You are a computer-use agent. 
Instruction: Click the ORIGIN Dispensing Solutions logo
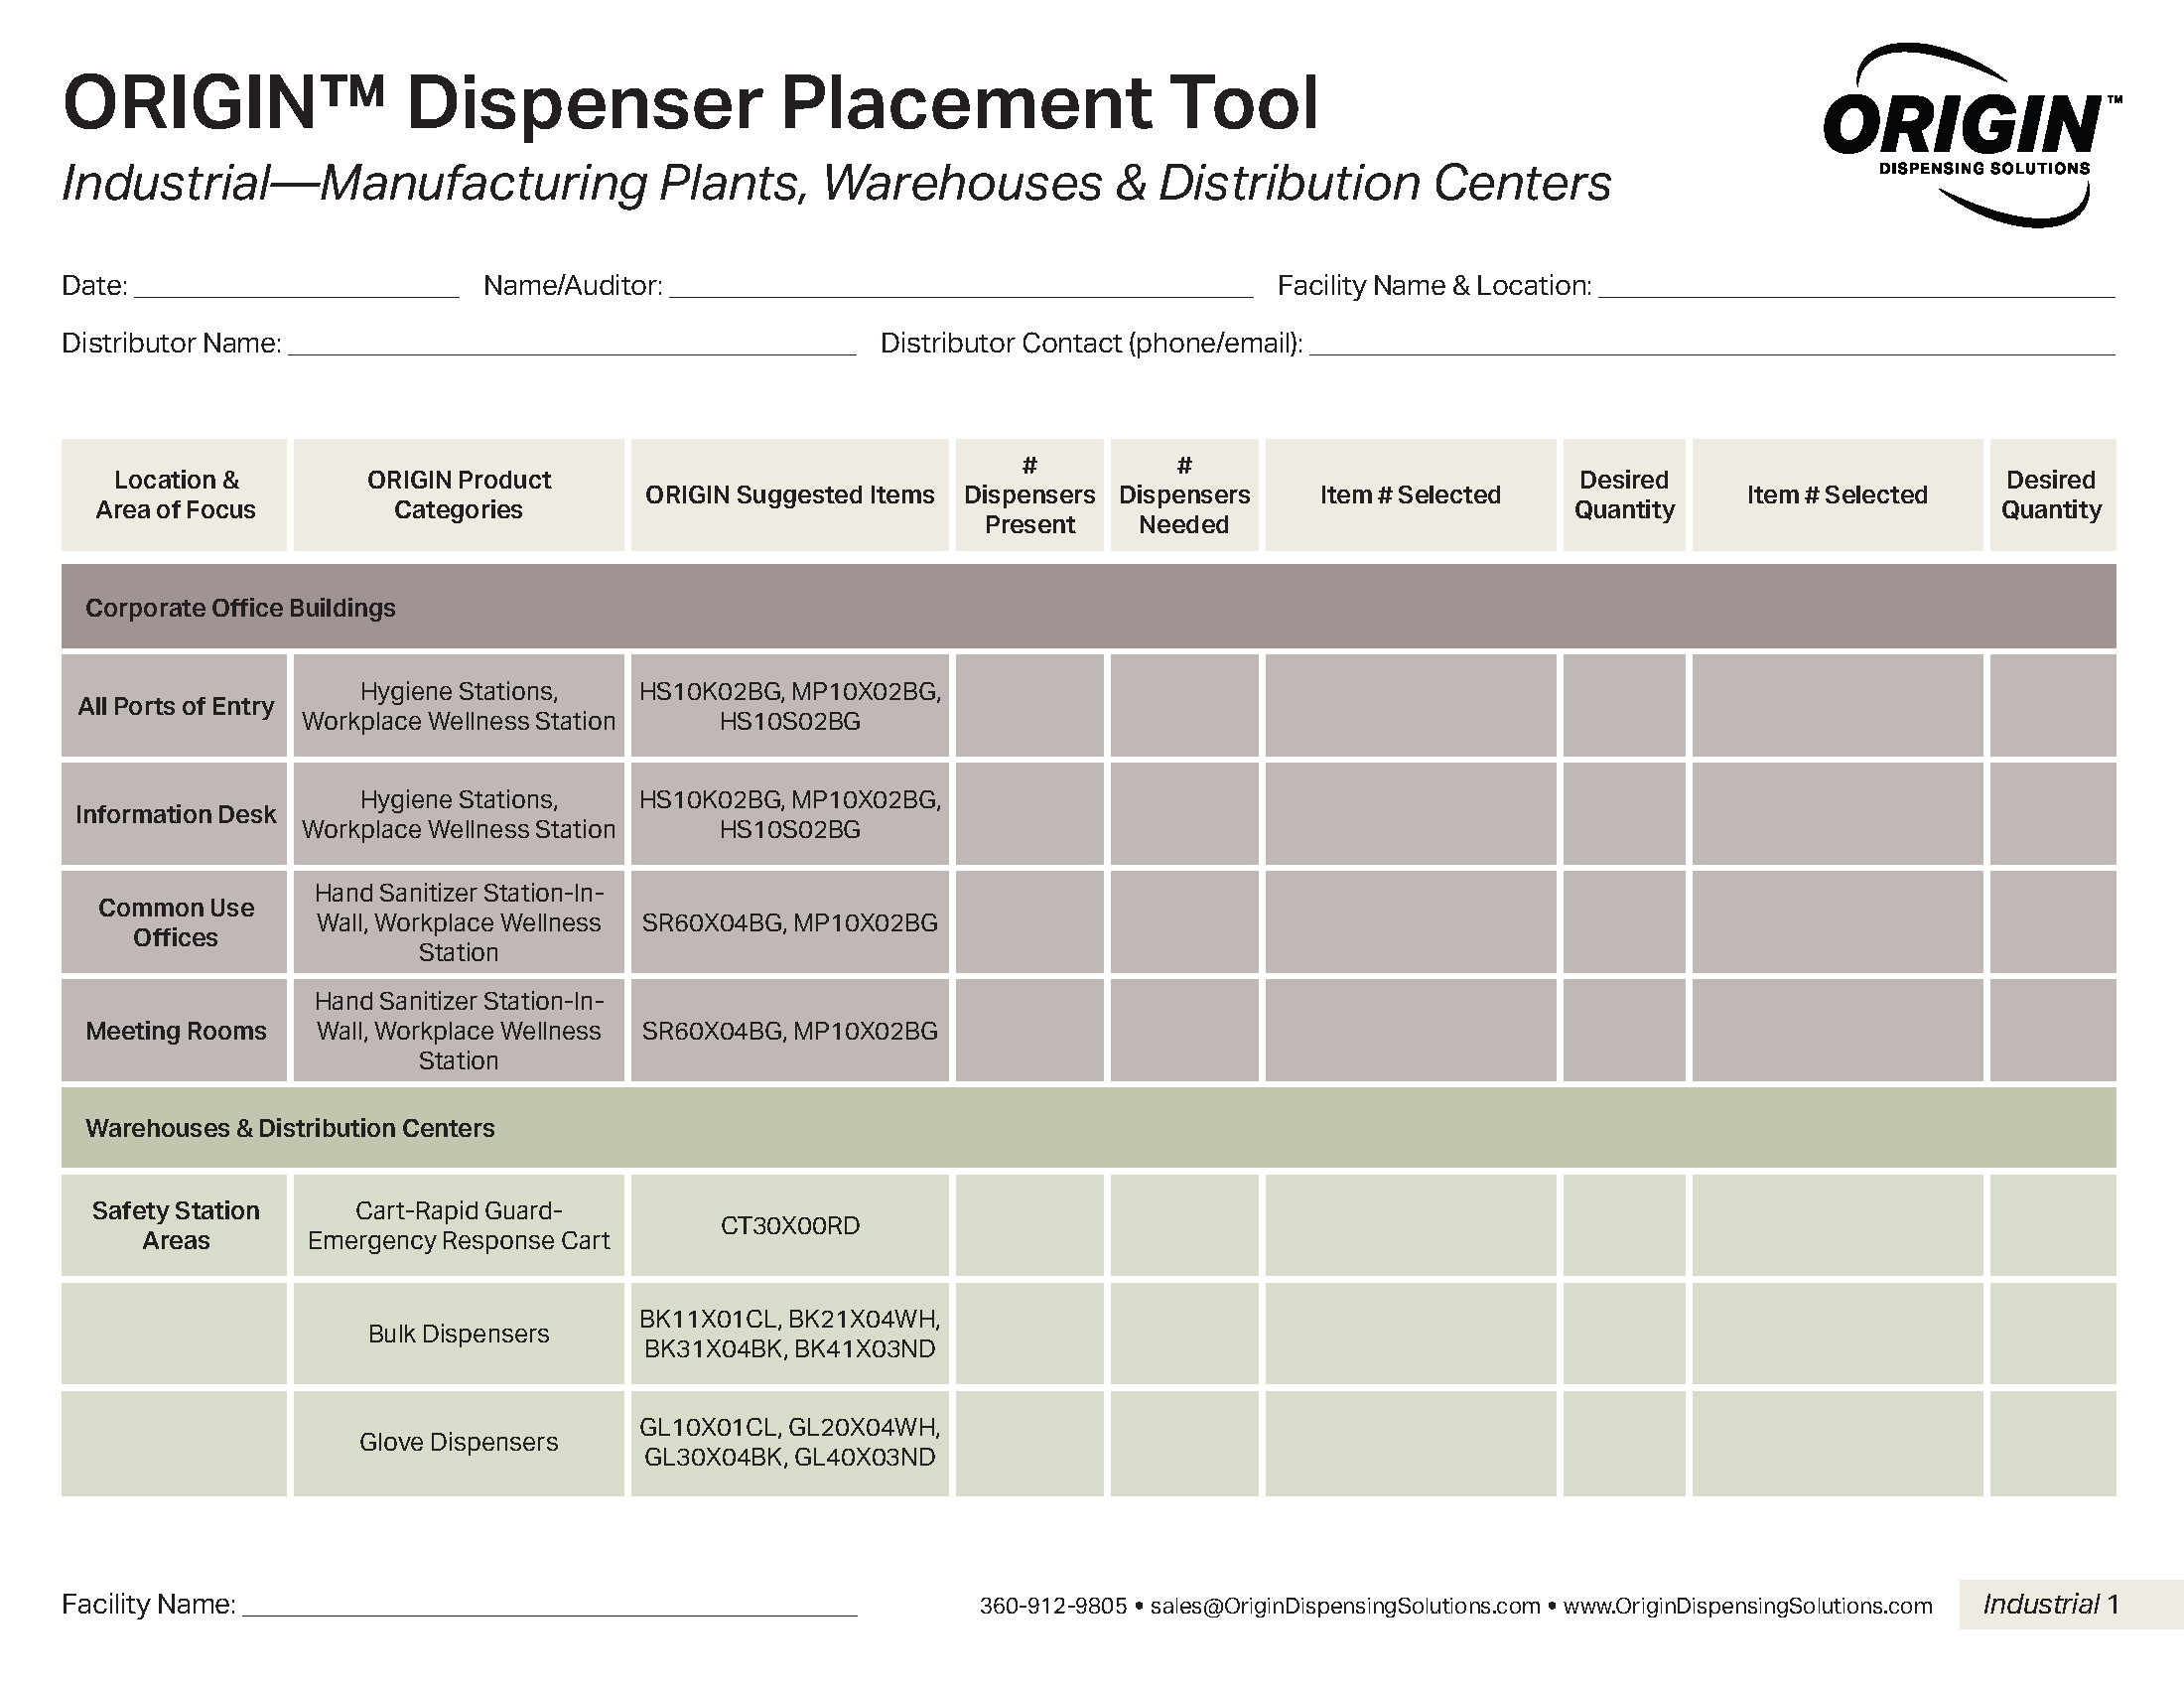pyautogui.click(x=1970, y=135)
